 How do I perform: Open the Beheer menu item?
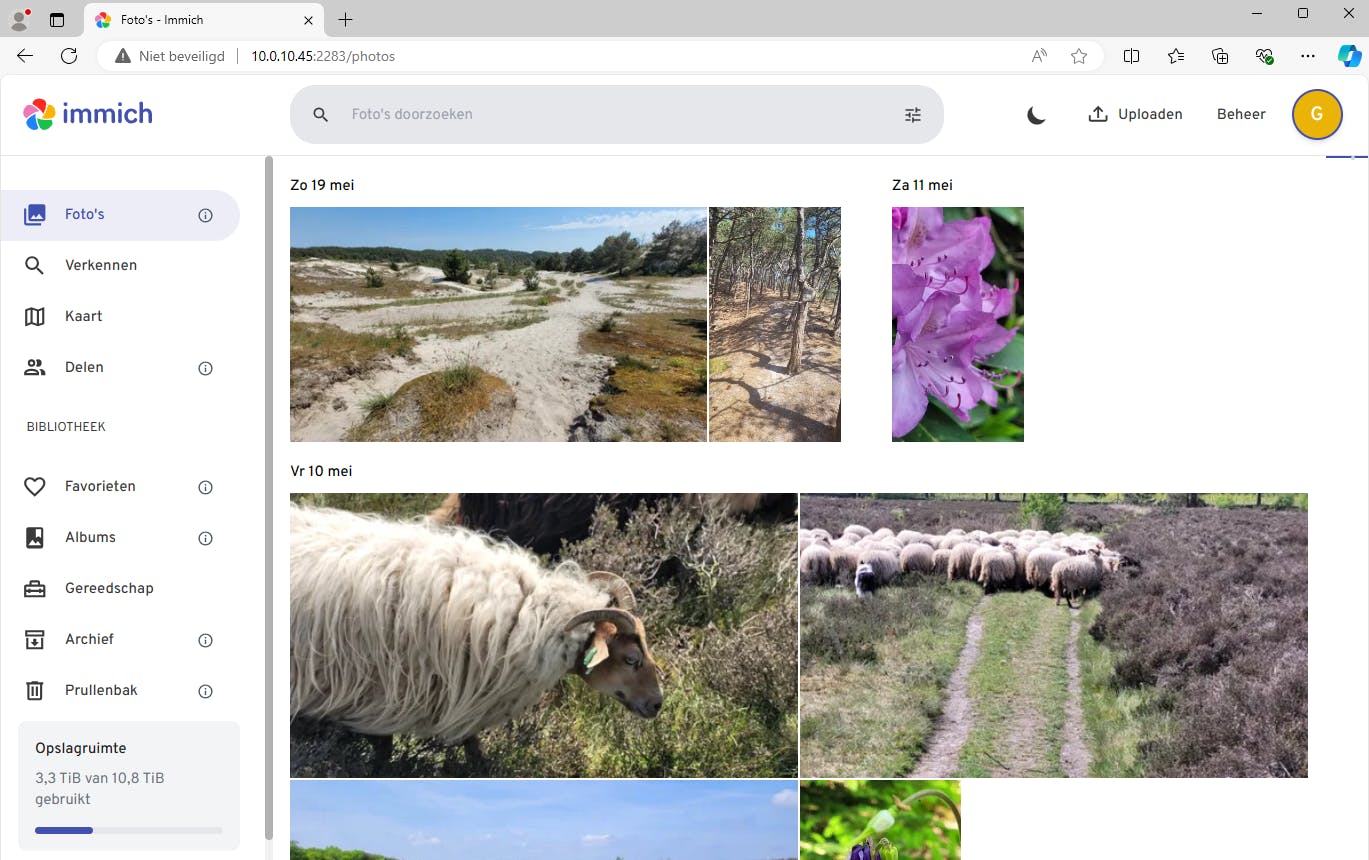1240,114
